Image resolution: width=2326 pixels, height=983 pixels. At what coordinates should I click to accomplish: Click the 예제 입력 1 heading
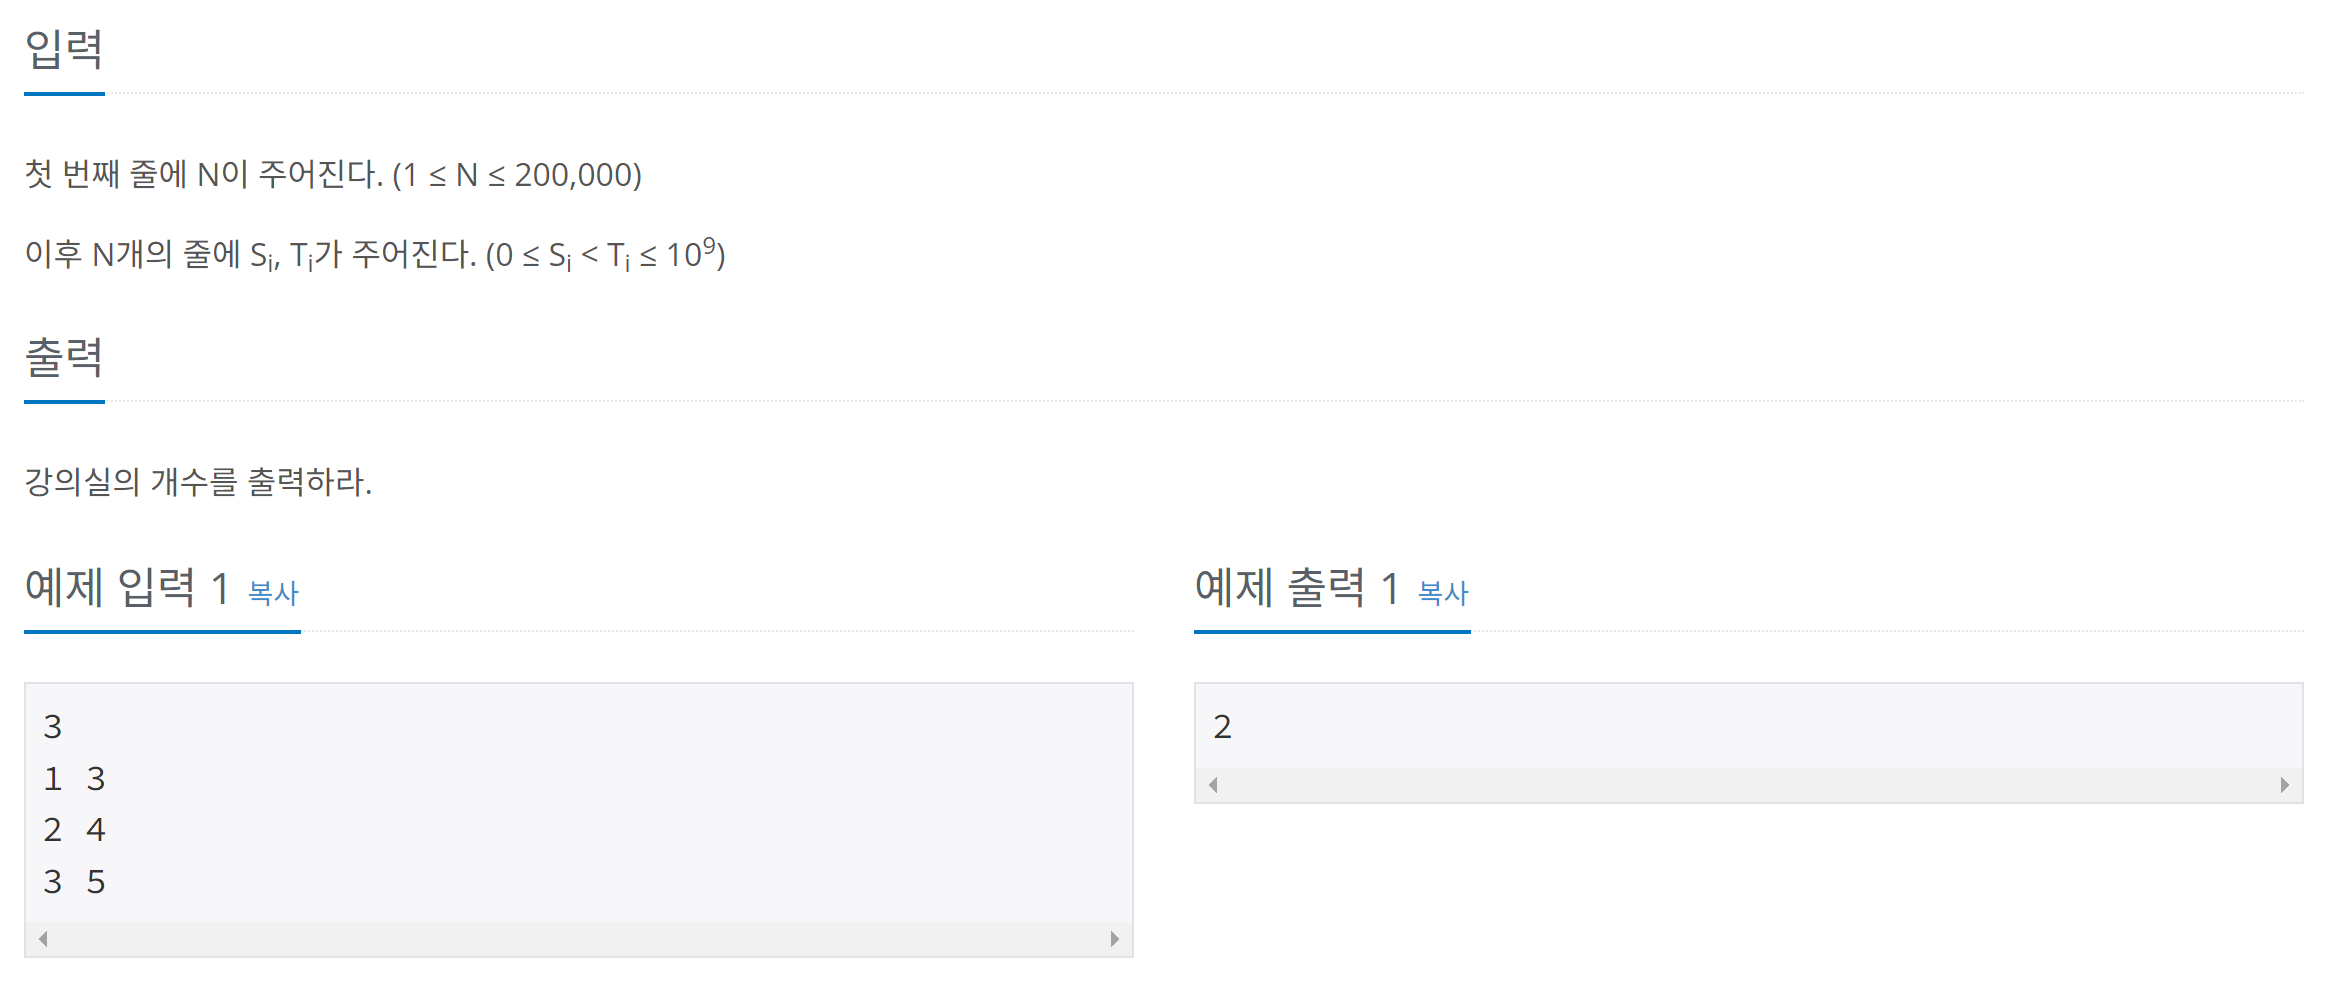128,587
